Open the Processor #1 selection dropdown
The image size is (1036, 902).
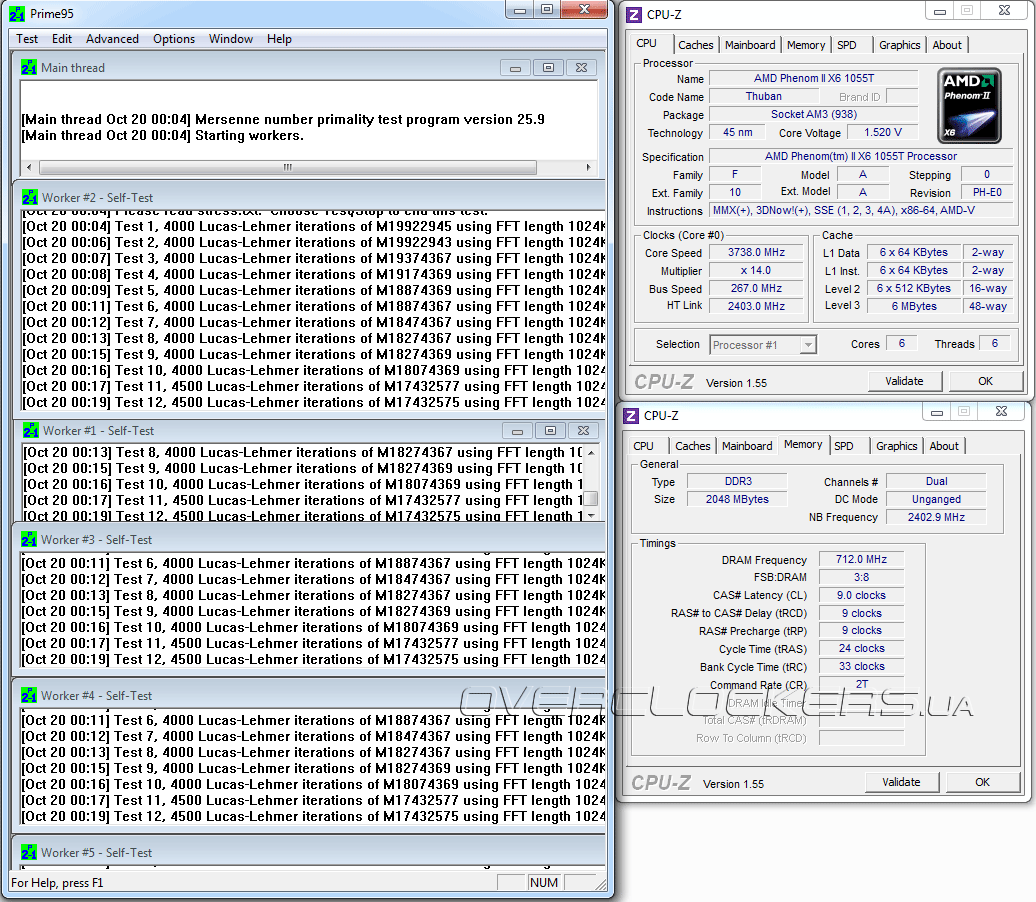(763, 345)
